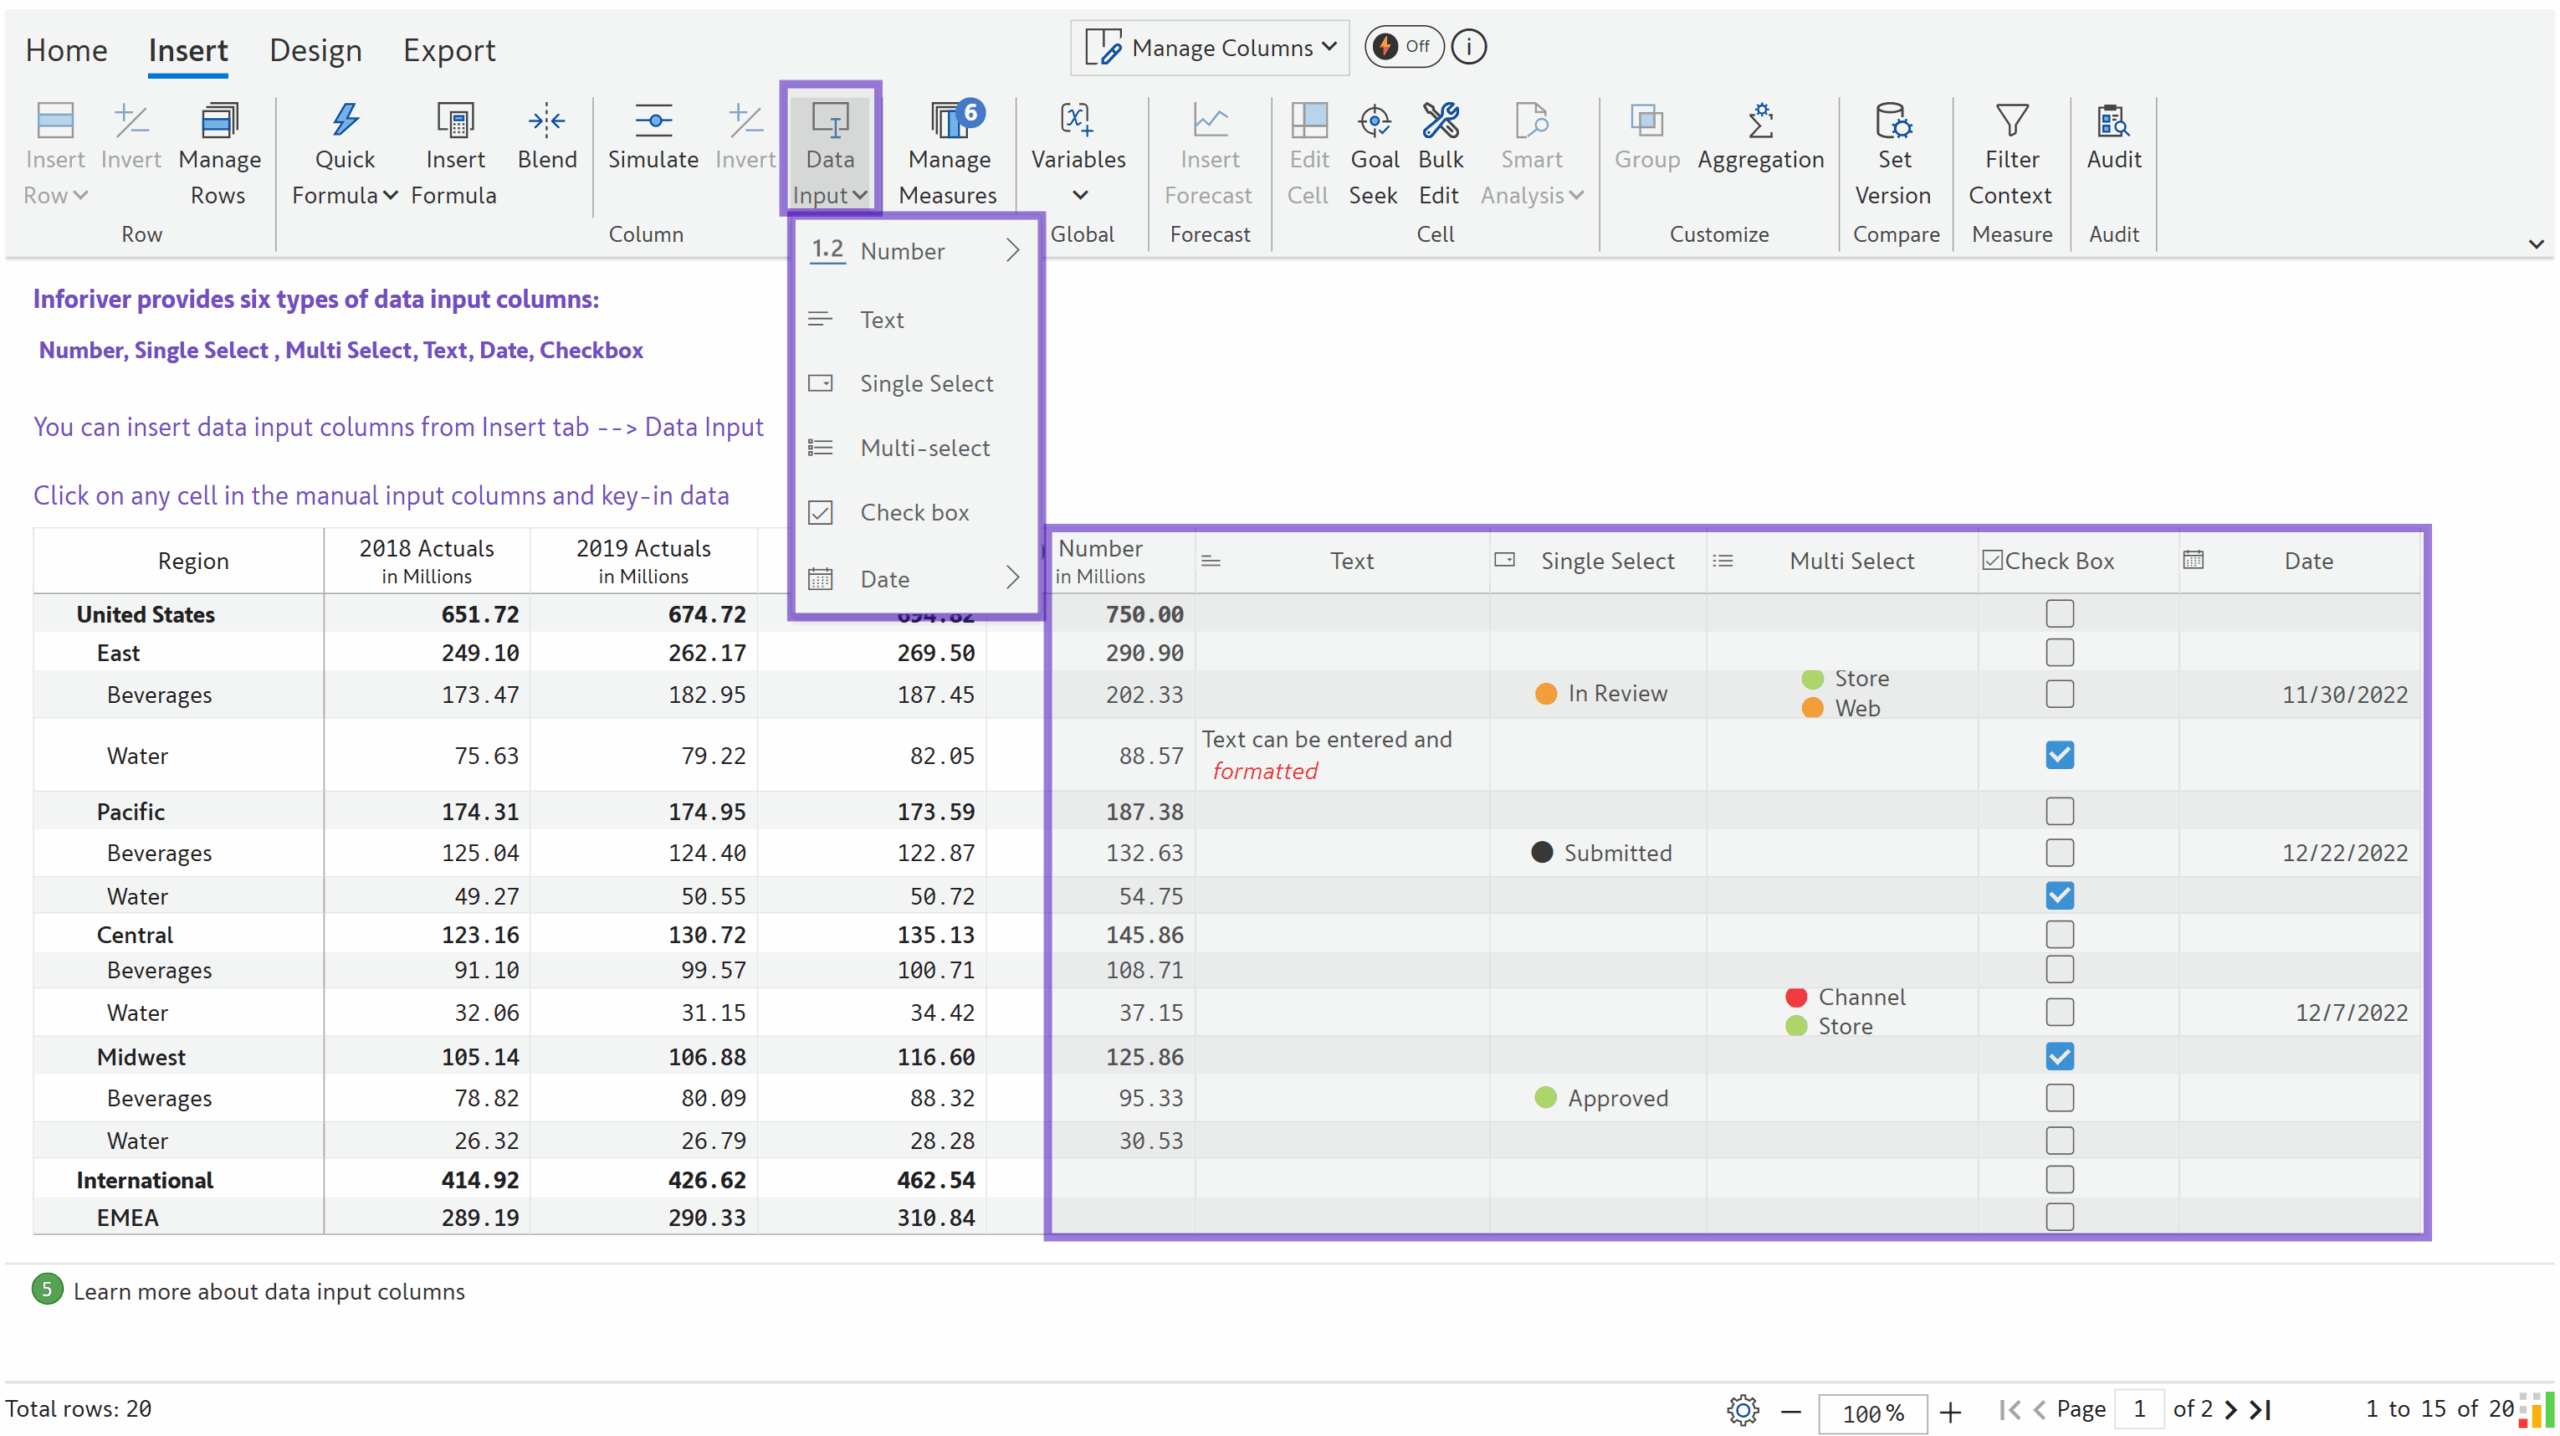
Task: Click the page number input field
Action: point(2140,1409)
